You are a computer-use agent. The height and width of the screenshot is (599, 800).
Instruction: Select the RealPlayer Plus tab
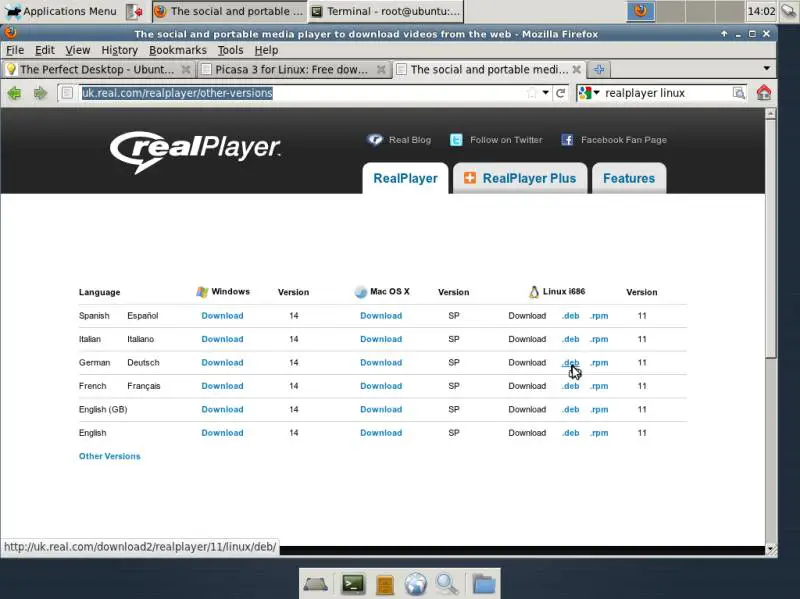click(520, 178)
